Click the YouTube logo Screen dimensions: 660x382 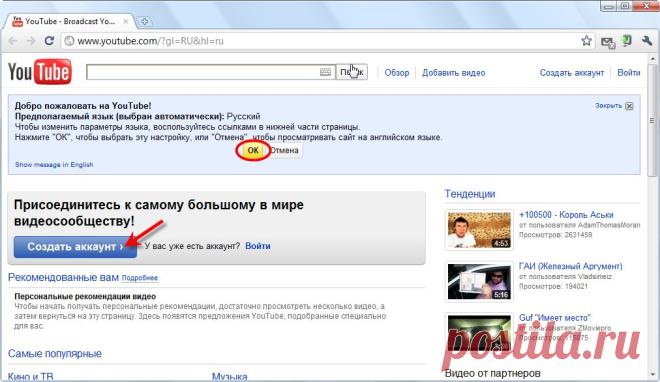[40, 72]
